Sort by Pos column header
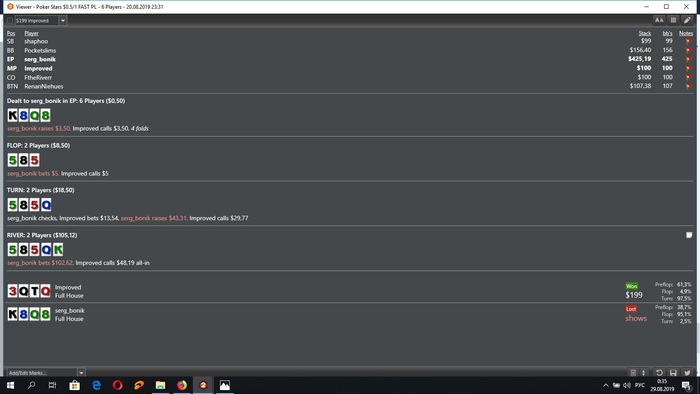 tap(11, 33)
